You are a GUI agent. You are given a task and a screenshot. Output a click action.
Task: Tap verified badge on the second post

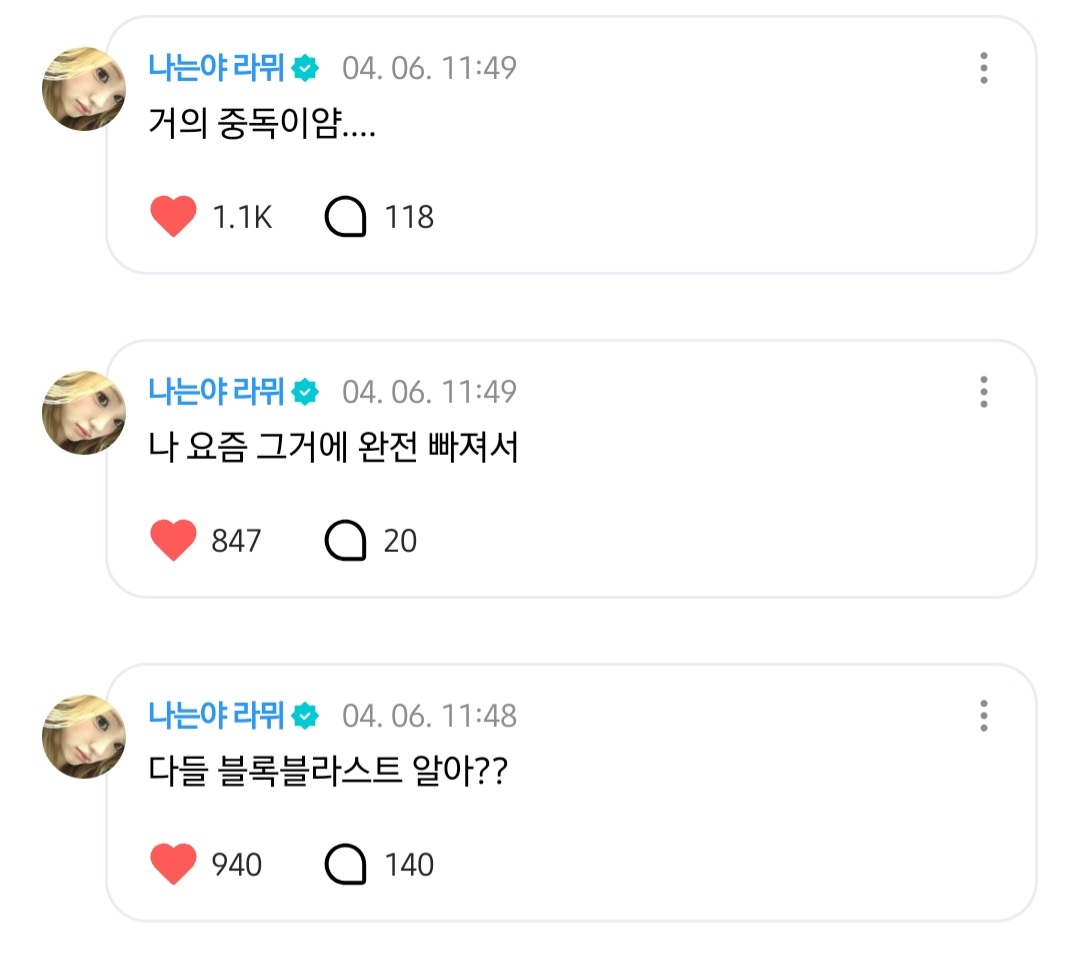[x=305, y=392]
